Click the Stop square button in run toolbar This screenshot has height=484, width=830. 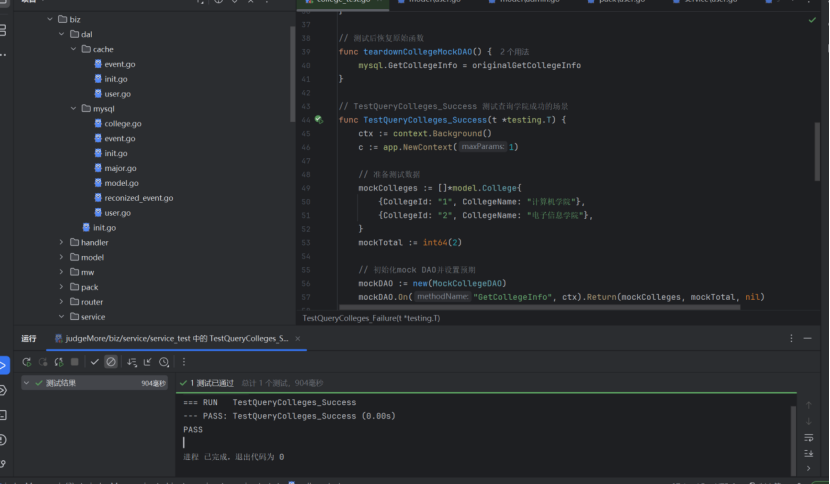(75, 362)
